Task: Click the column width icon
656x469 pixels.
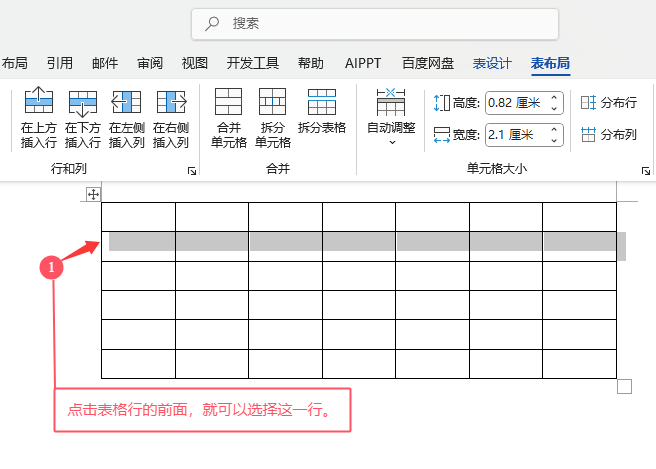Action: click(441, 135)
